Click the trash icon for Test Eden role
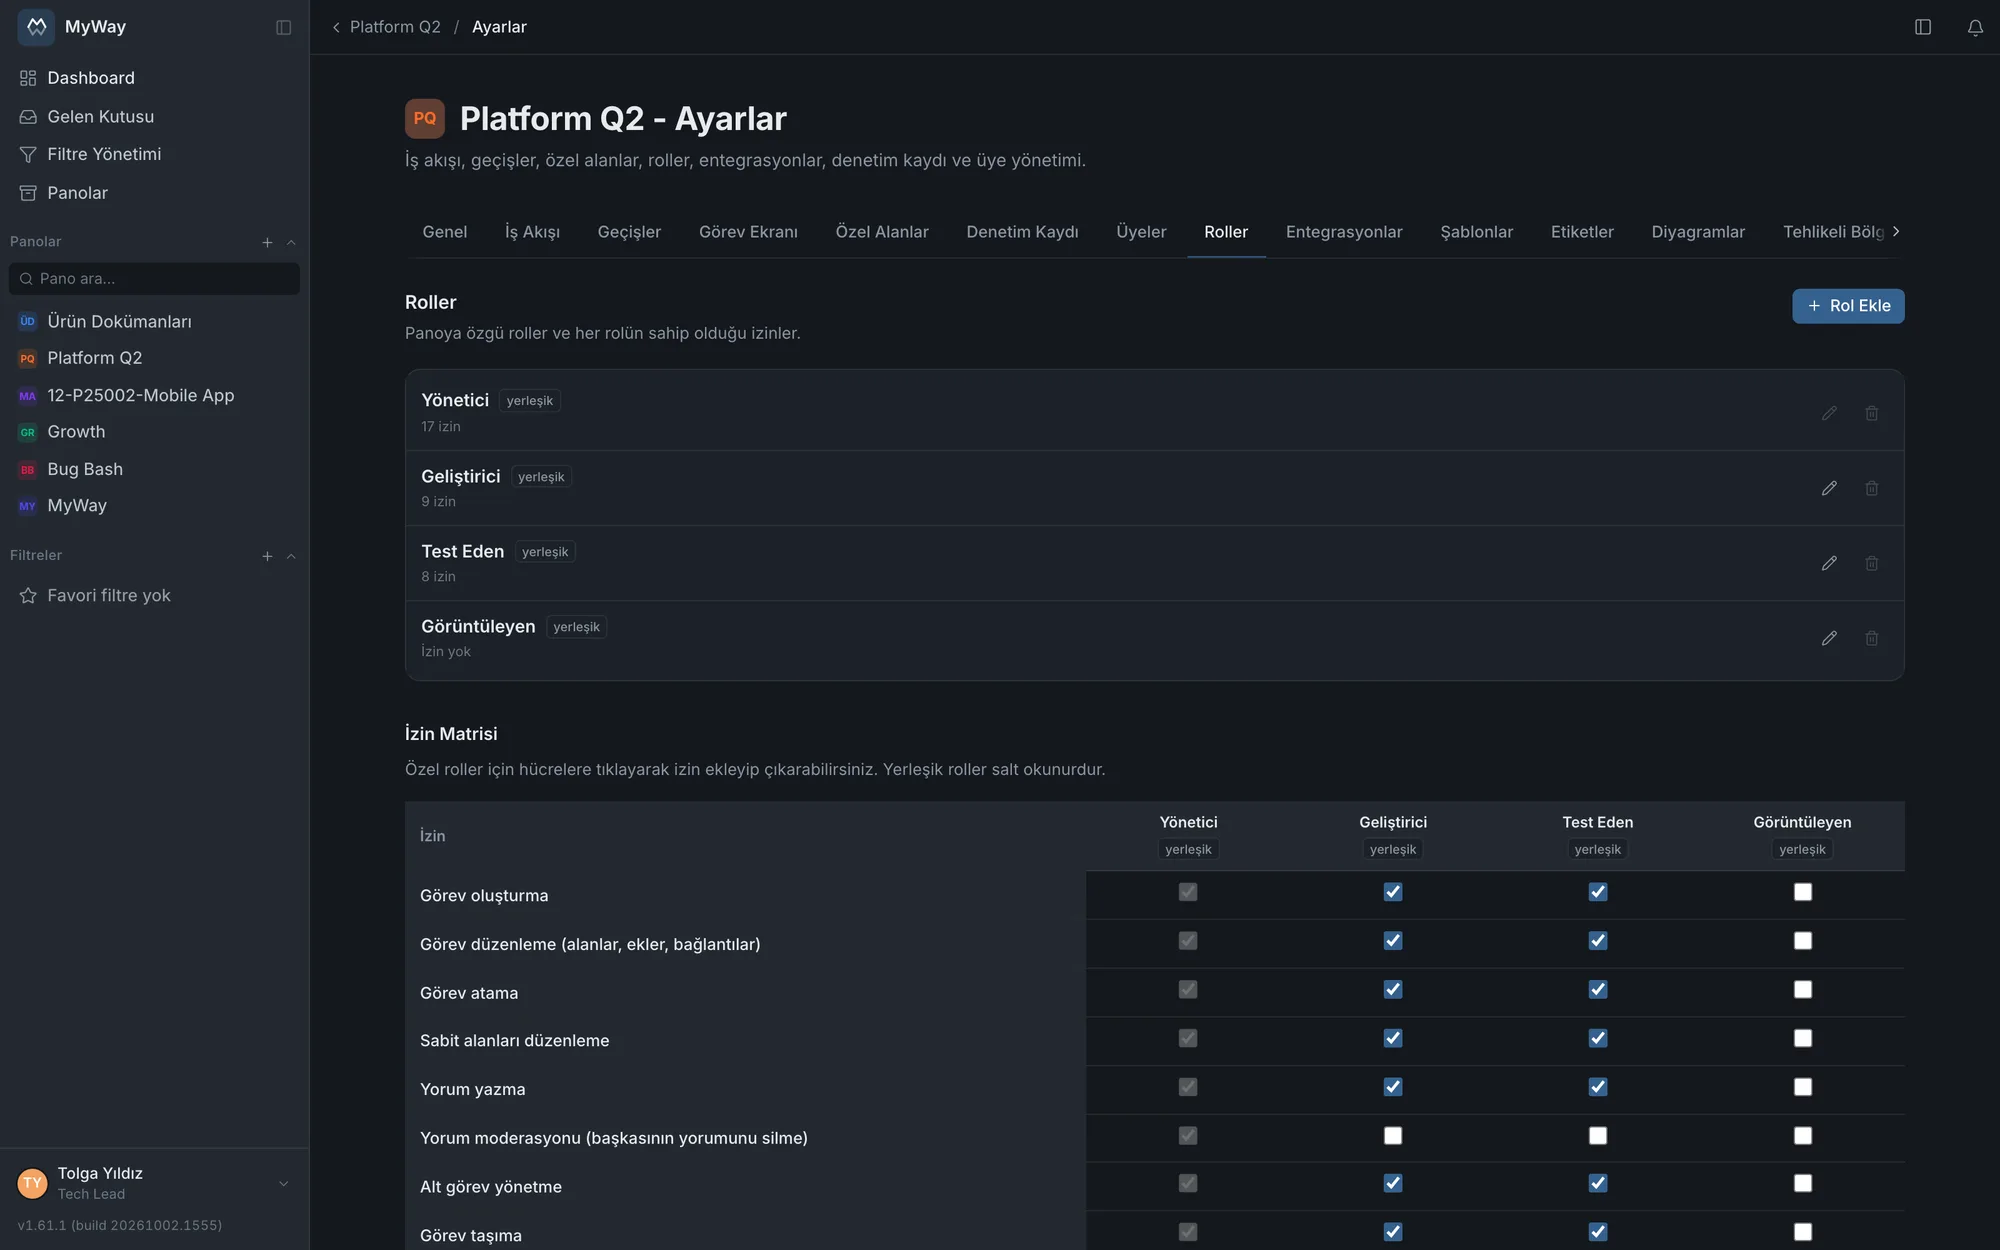Viewport: 2000px width, 1250px height. pyautogui.click(x=1872, y=563)
